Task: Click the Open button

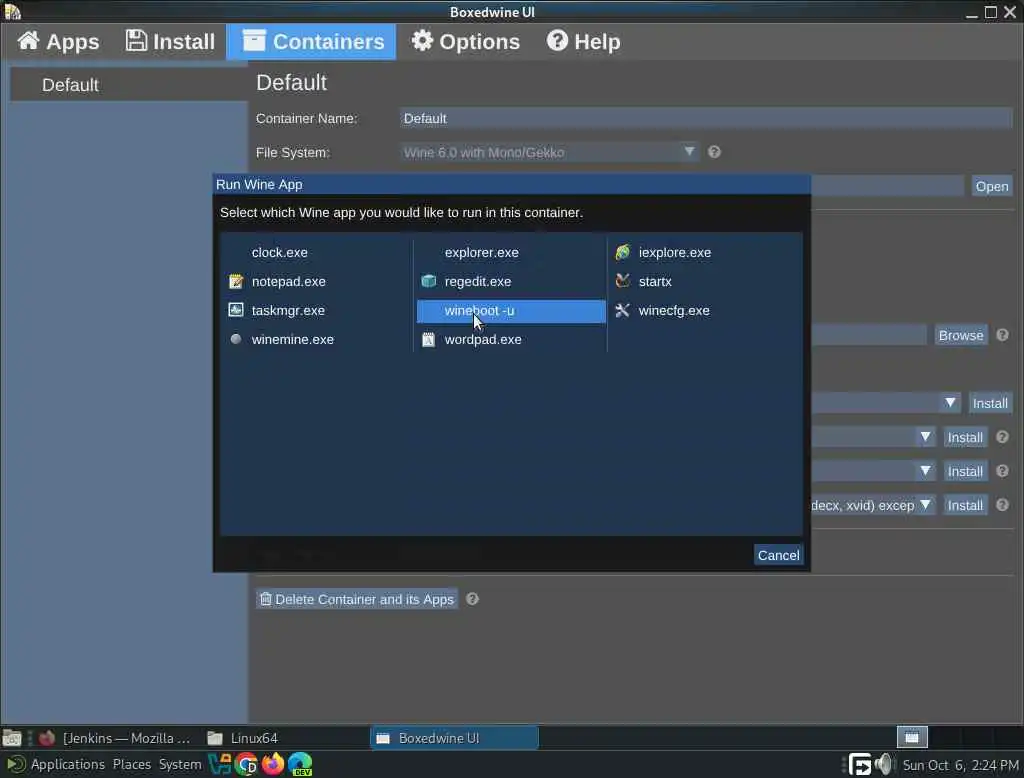Action: [991, 186]
